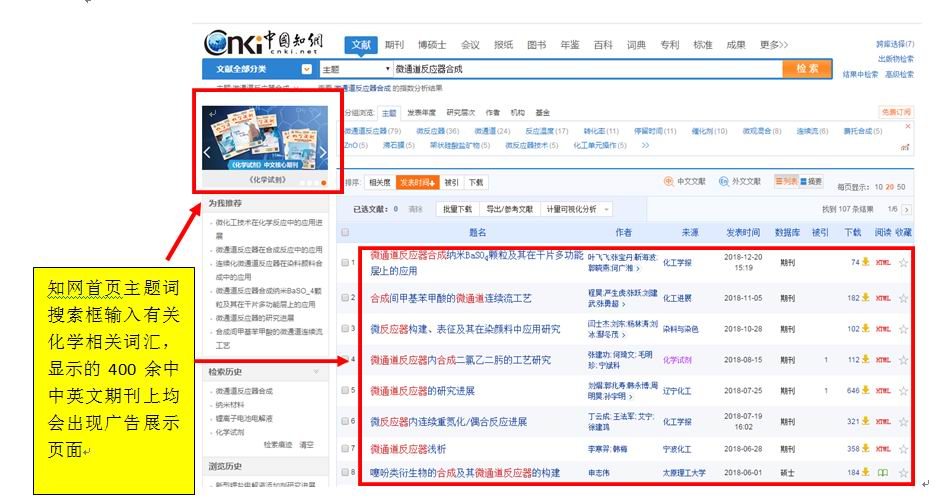
Task: Switch to 摘要 summary view
Action: pyautogui.click(x=812, y=181)
